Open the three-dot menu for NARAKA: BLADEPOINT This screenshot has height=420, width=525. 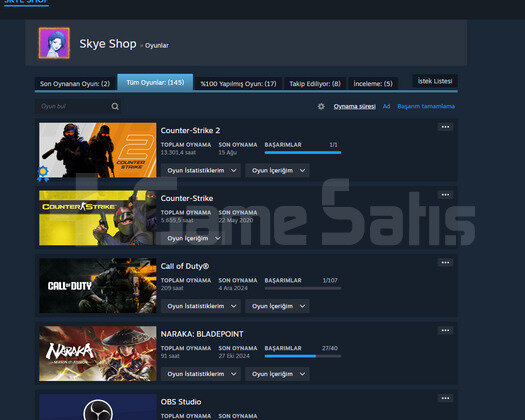pos(445,330)
